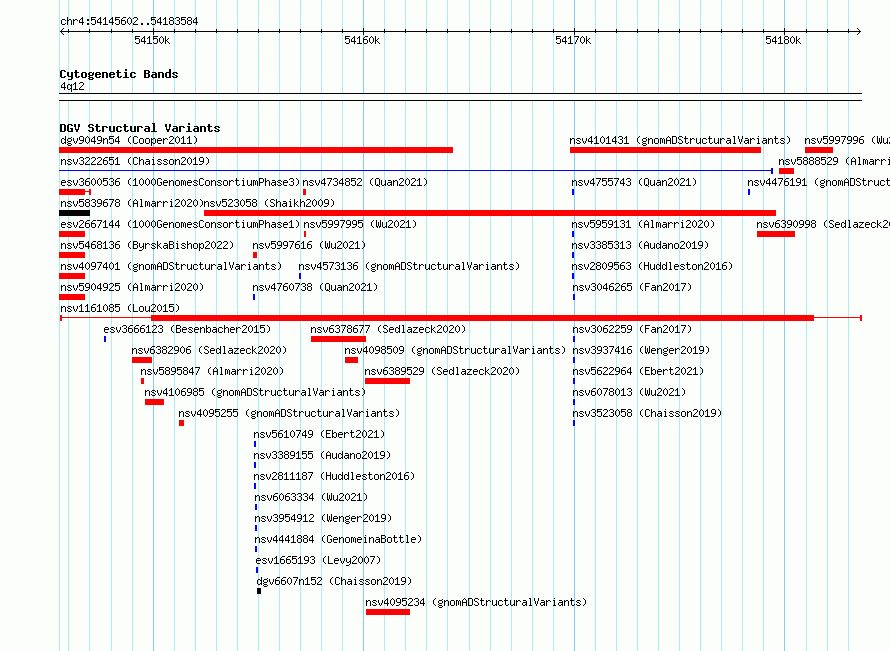Select nsv4760738 (Quan2021) label
The image size is (890, 651).
click(x=315, y=287)
